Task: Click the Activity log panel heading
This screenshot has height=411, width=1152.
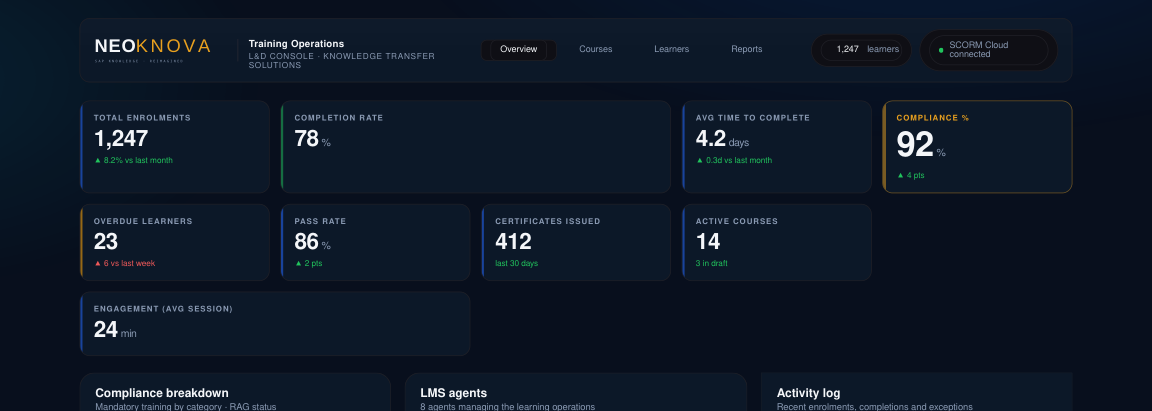Action: [x=808, y=393]
